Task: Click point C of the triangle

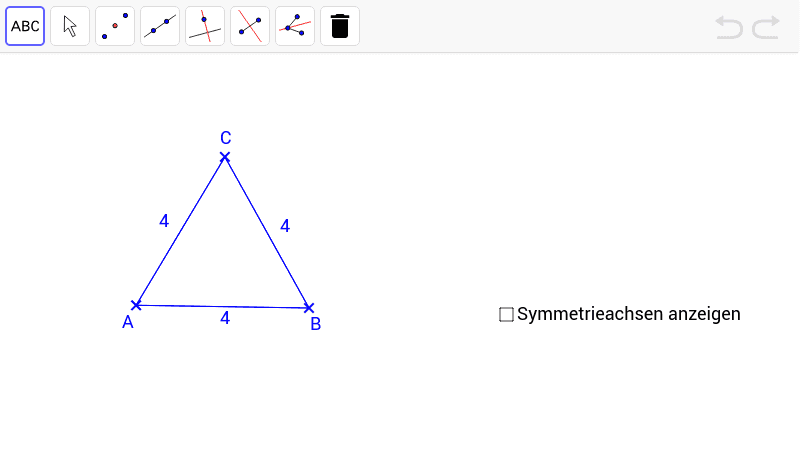Action: click(225, 157)
